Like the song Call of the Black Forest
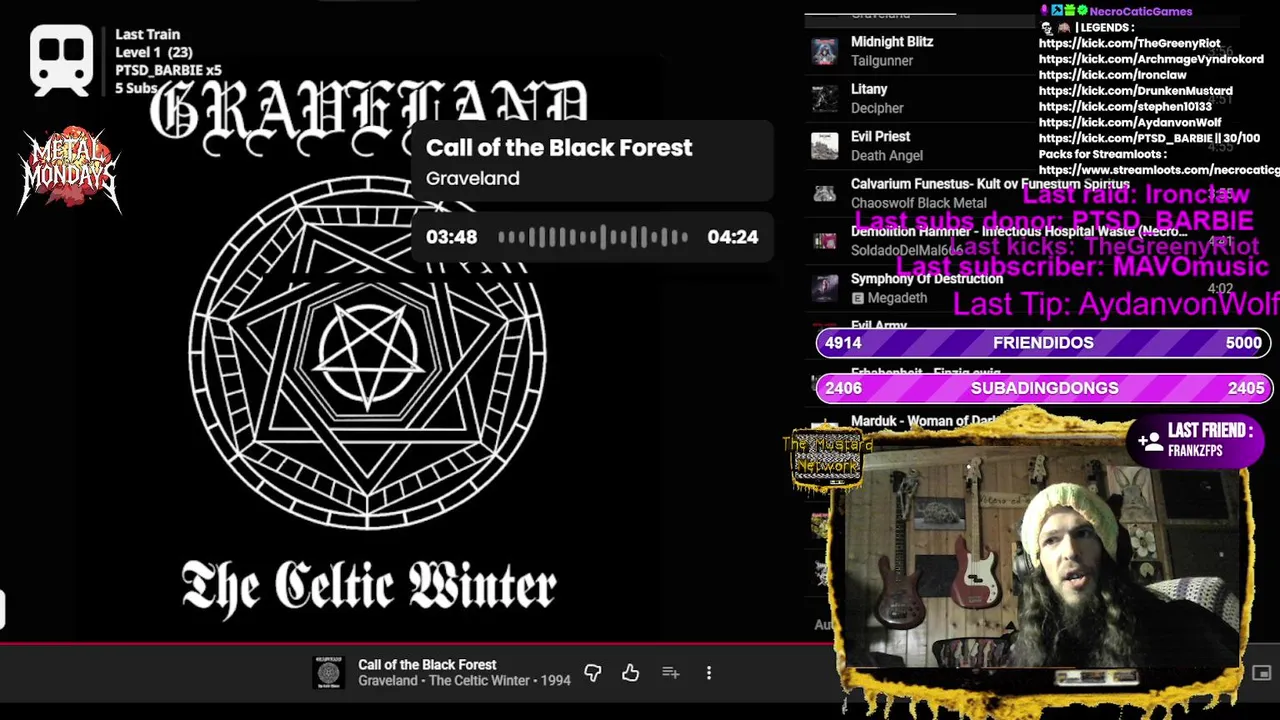The width and height of the screenshot is (1280, 720). point(630,673)
